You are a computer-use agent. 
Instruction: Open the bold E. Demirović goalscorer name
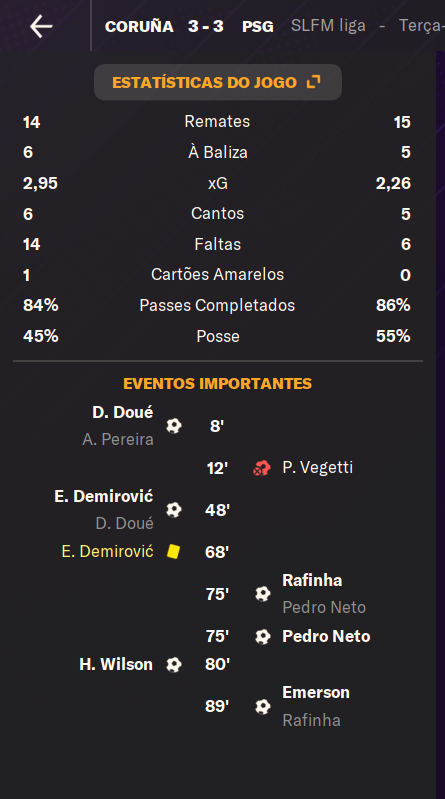(x=104, y=496)
